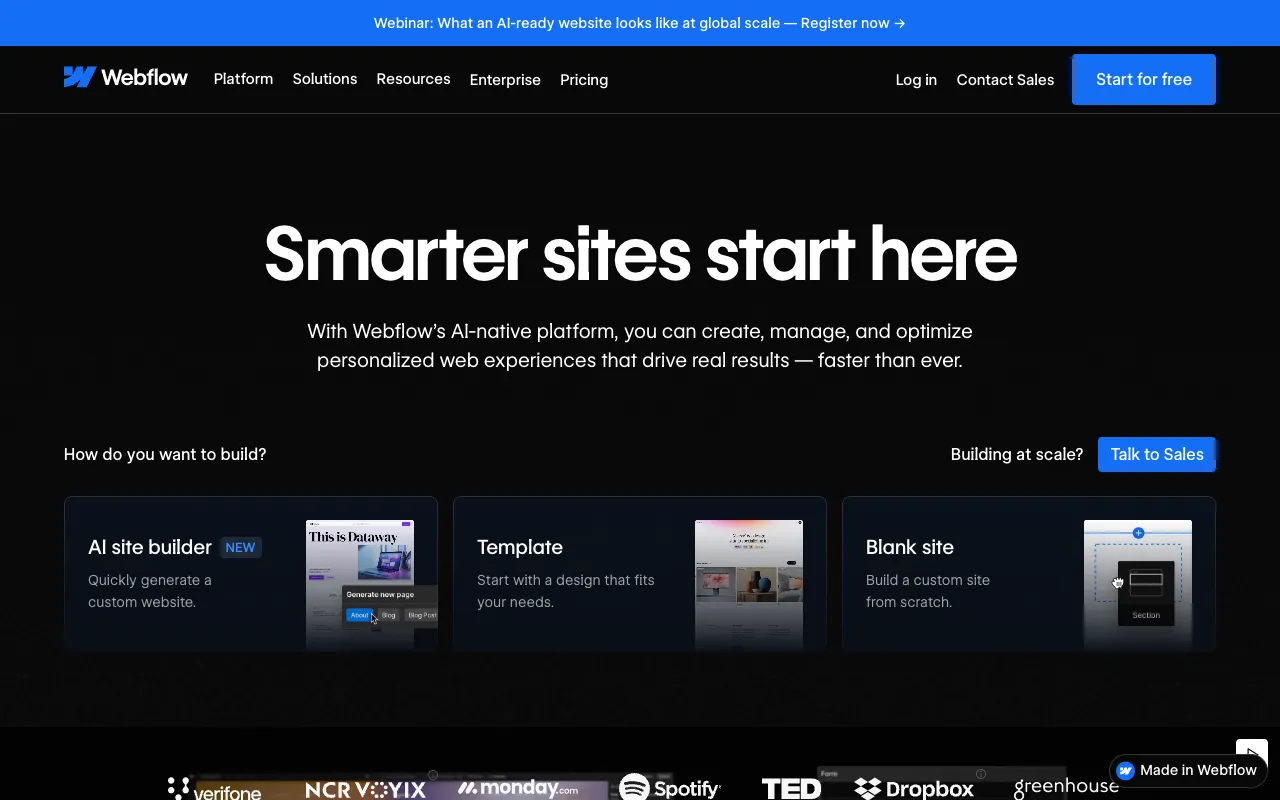Expand the Resources dropdown
Image resolution: width=1280 pixels, height=800 pixels.
[x=413, y=79]
